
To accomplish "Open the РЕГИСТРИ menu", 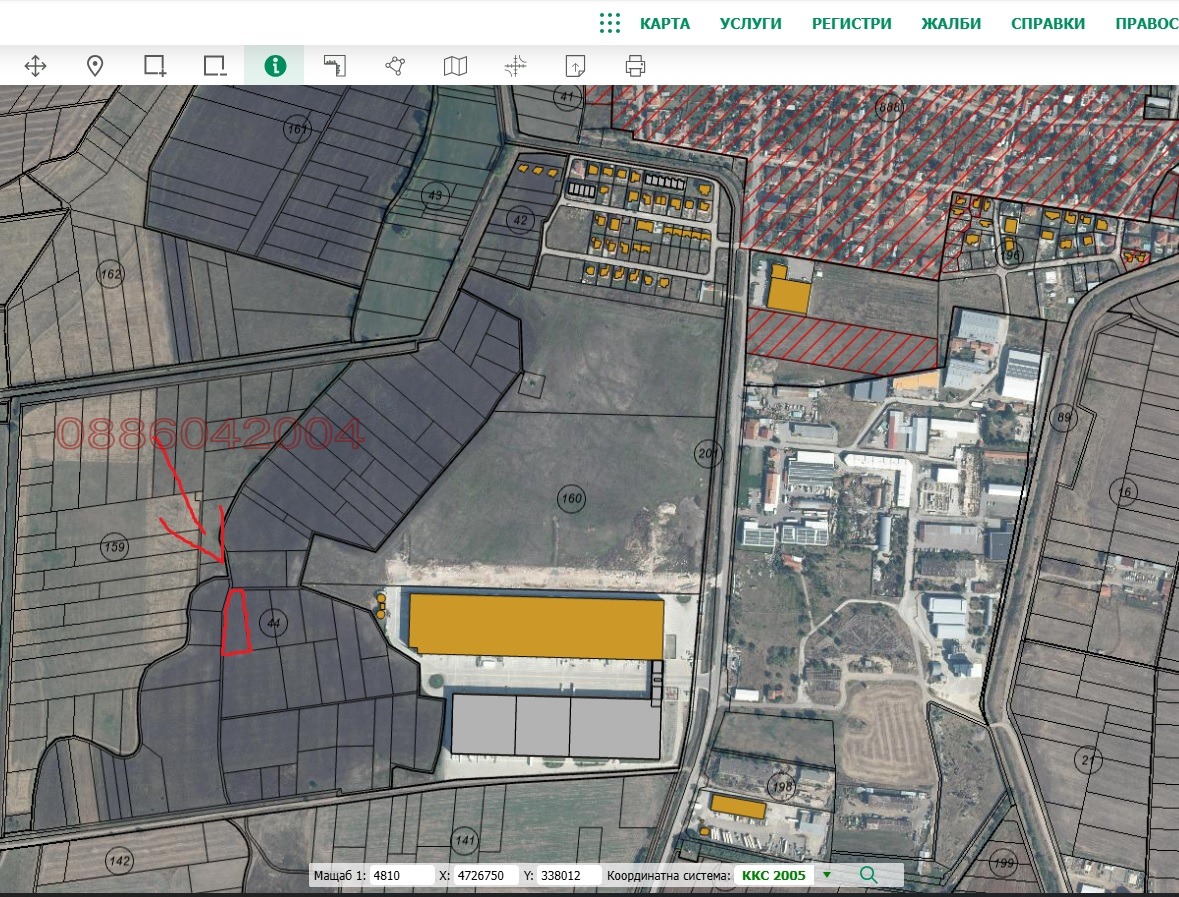I will coord(851,23).
